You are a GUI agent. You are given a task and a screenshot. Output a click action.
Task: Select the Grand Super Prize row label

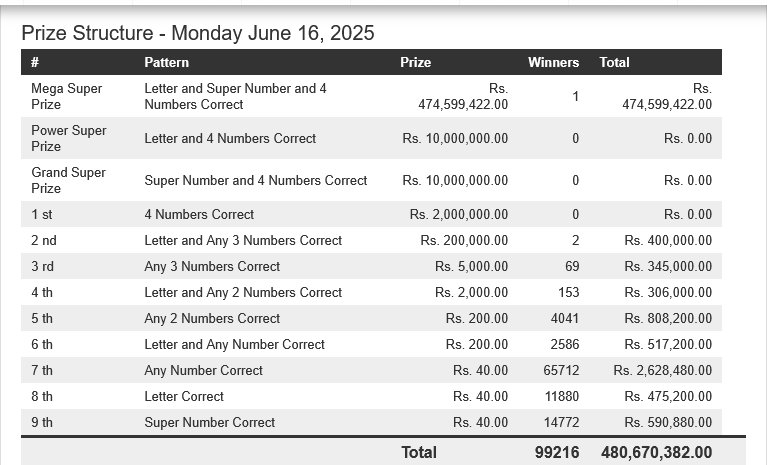(x=68, y=180)
